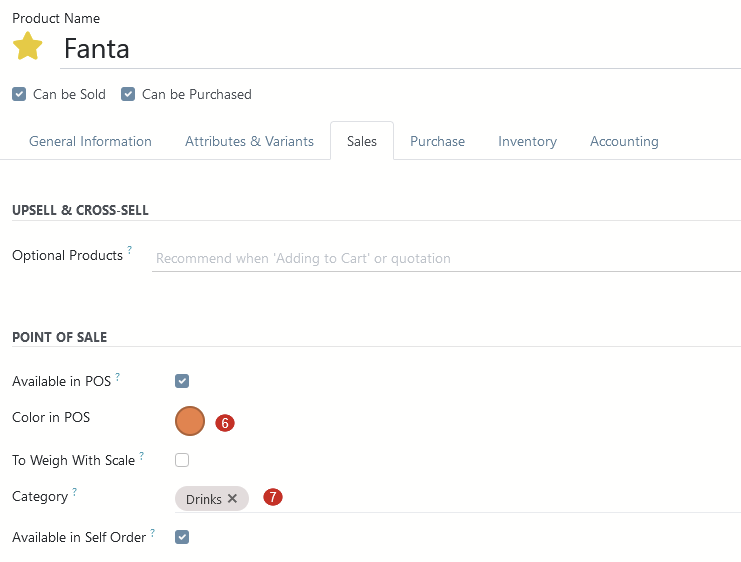The width and height of the screenshot is (741, 562).
Task: Click the To Weigh With Scale label
Action: coord(74,460)
